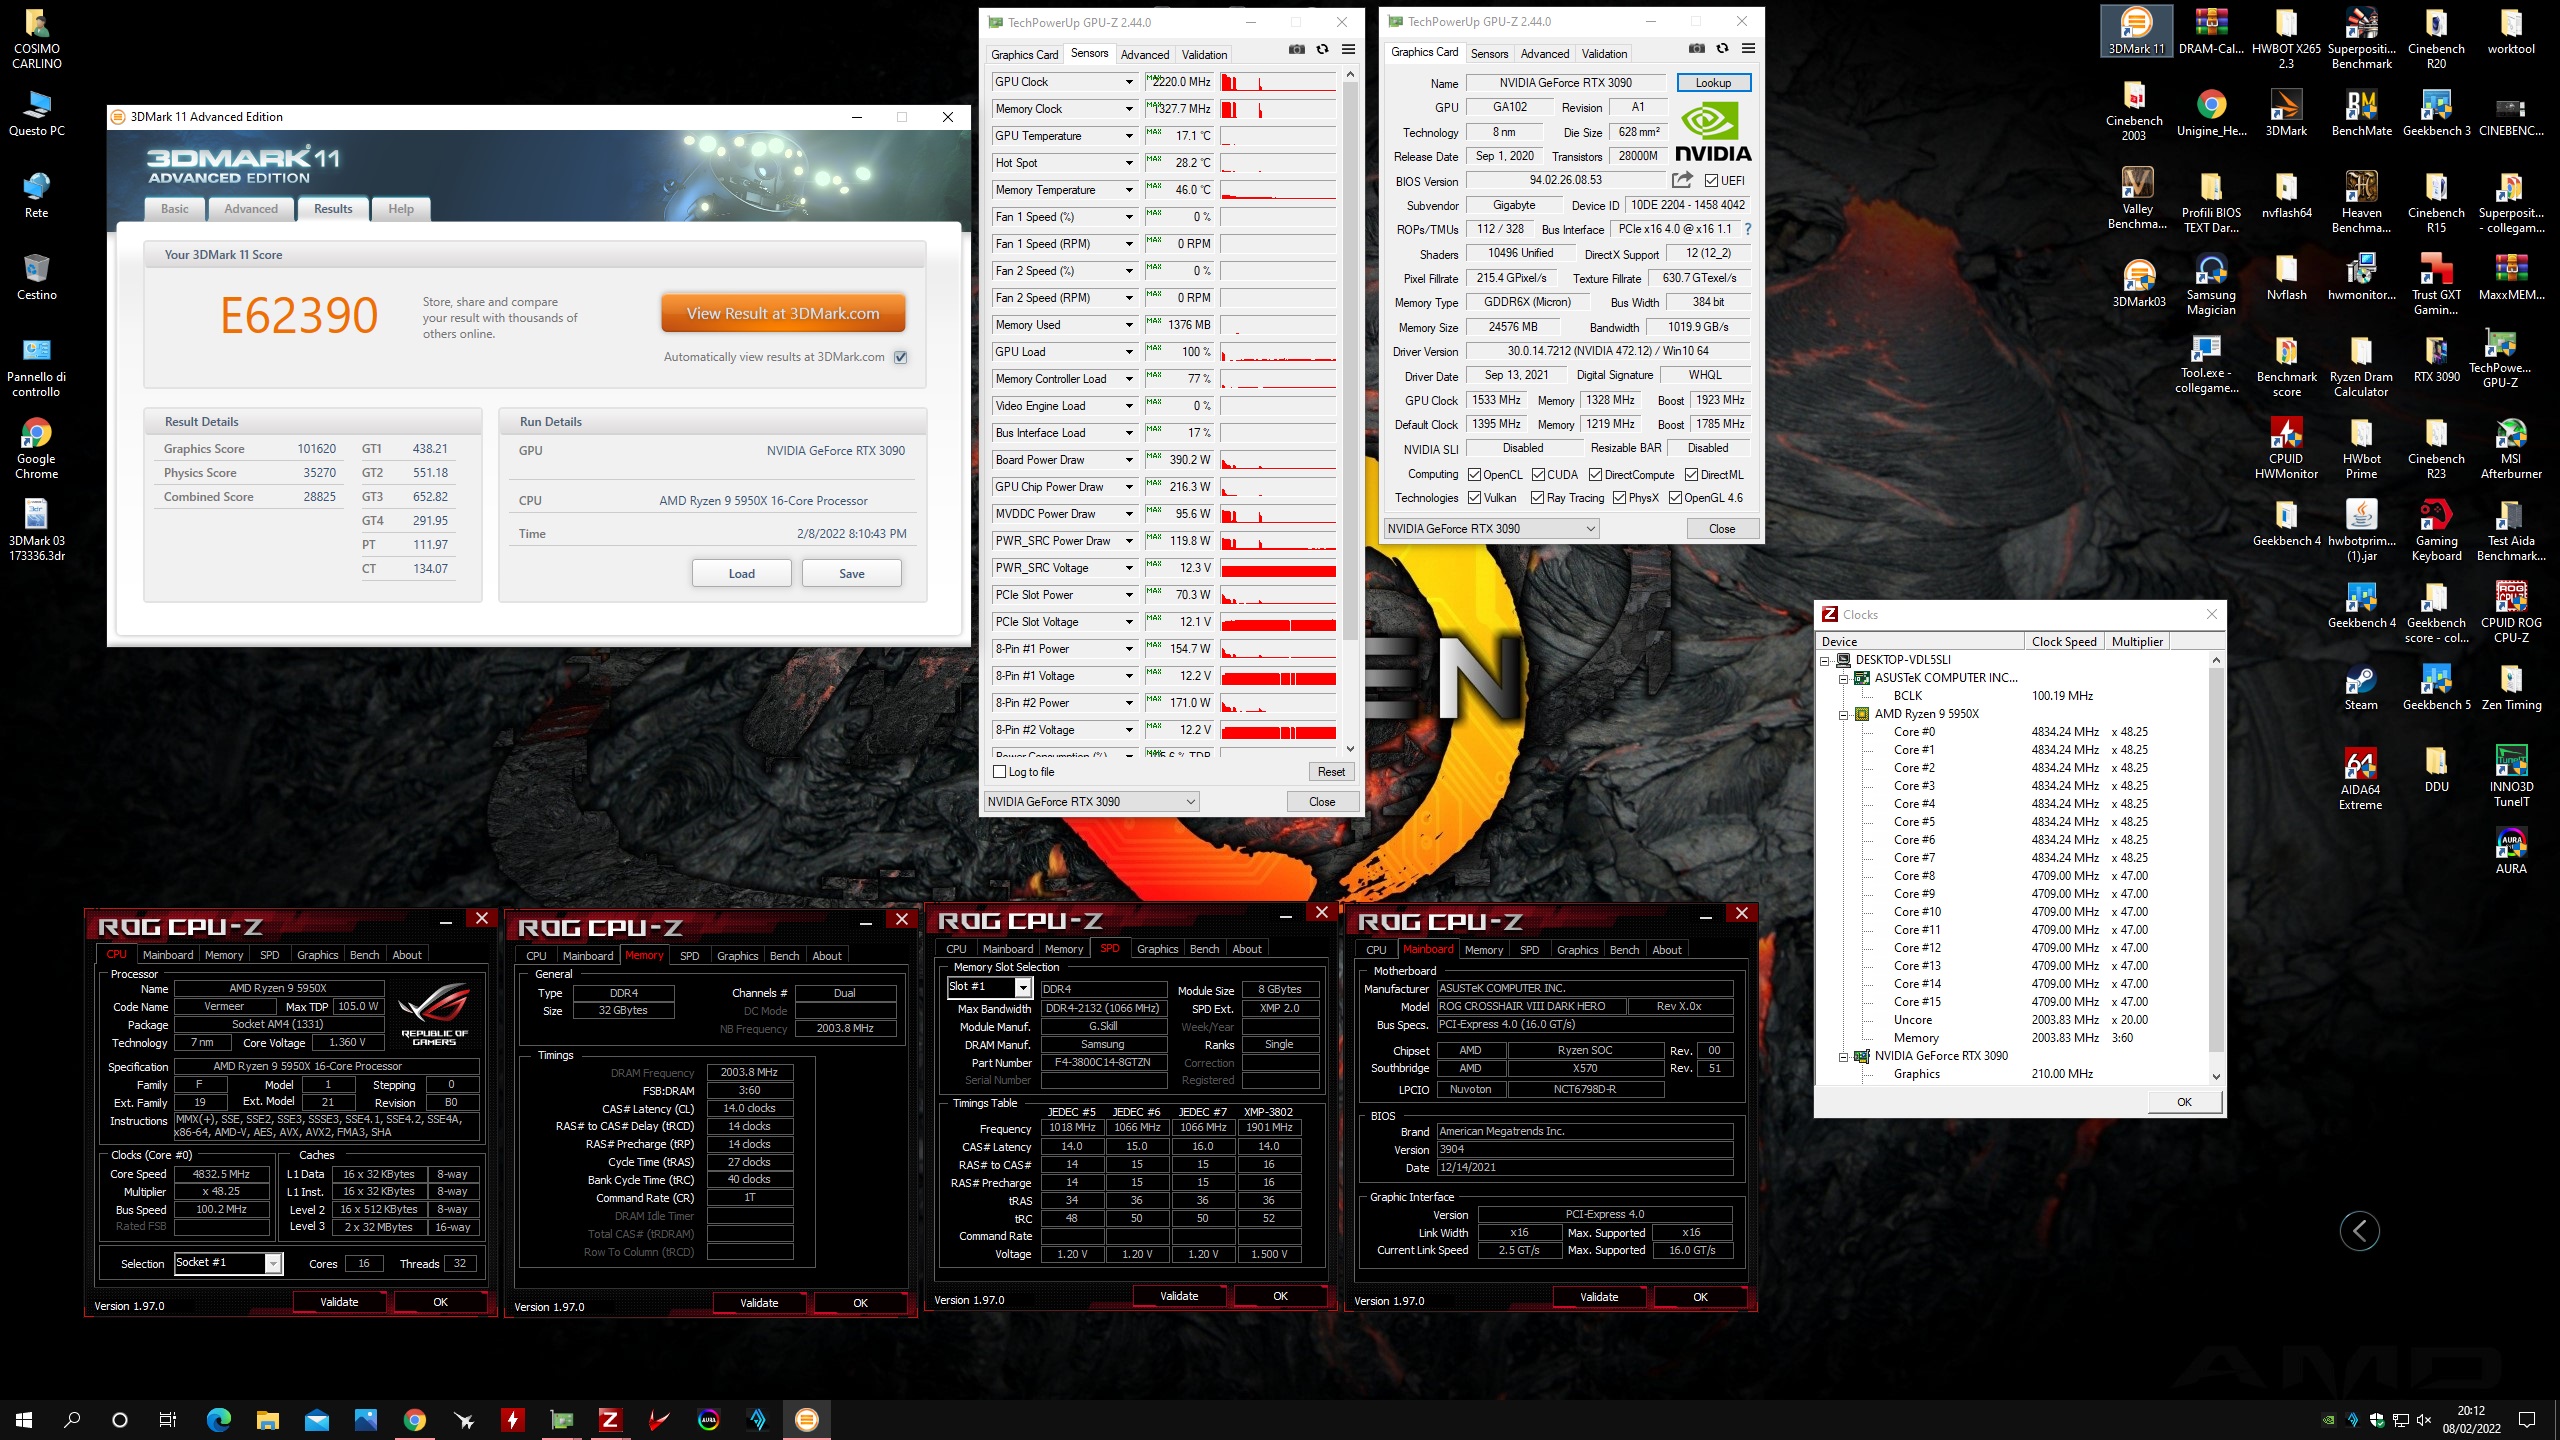Click GPU Load sensor graph
Viewport: 2560px width, 1440px height.
pyautogui.click(x=1278, y=352)
